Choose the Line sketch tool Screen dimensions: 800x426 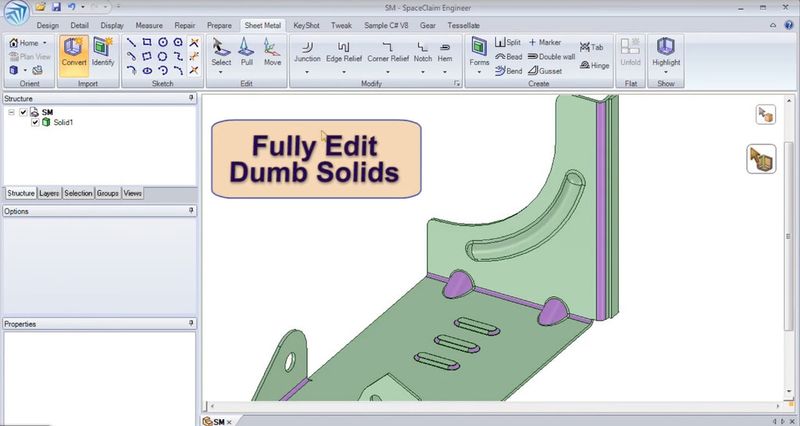(x=131, y=42)
